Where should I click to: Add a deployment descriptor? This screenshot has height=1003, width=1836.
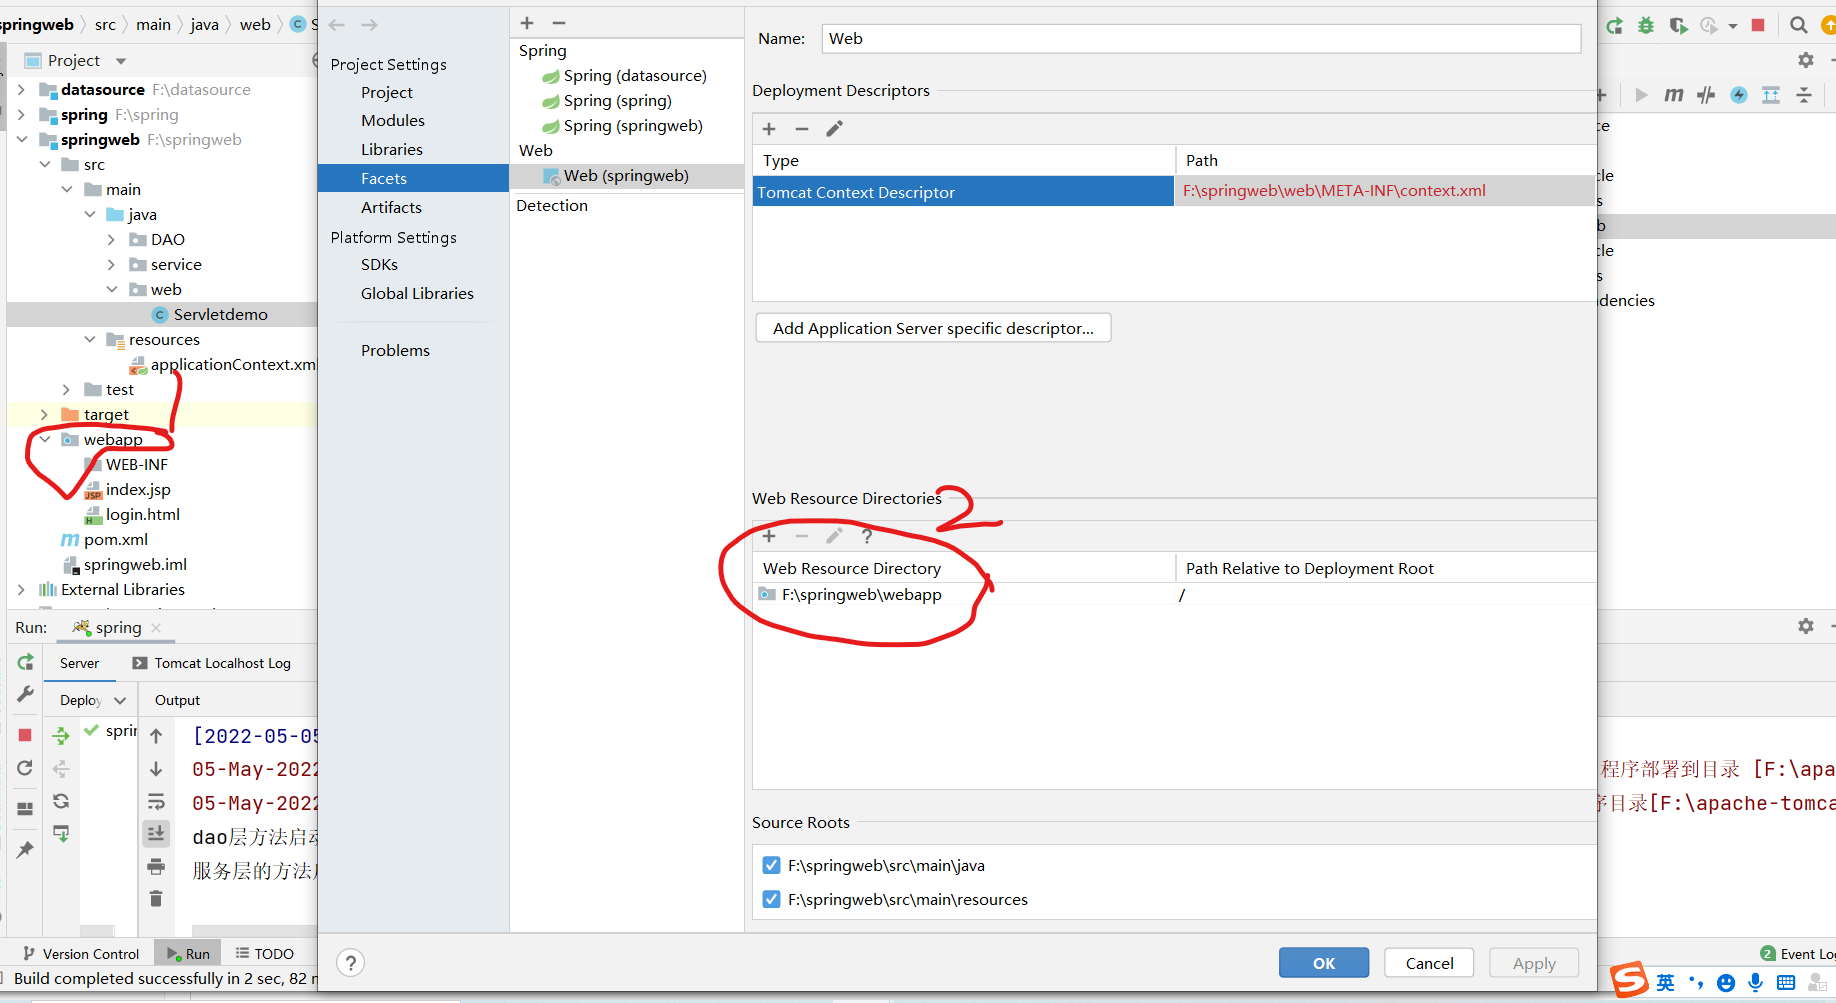[769, 129]
